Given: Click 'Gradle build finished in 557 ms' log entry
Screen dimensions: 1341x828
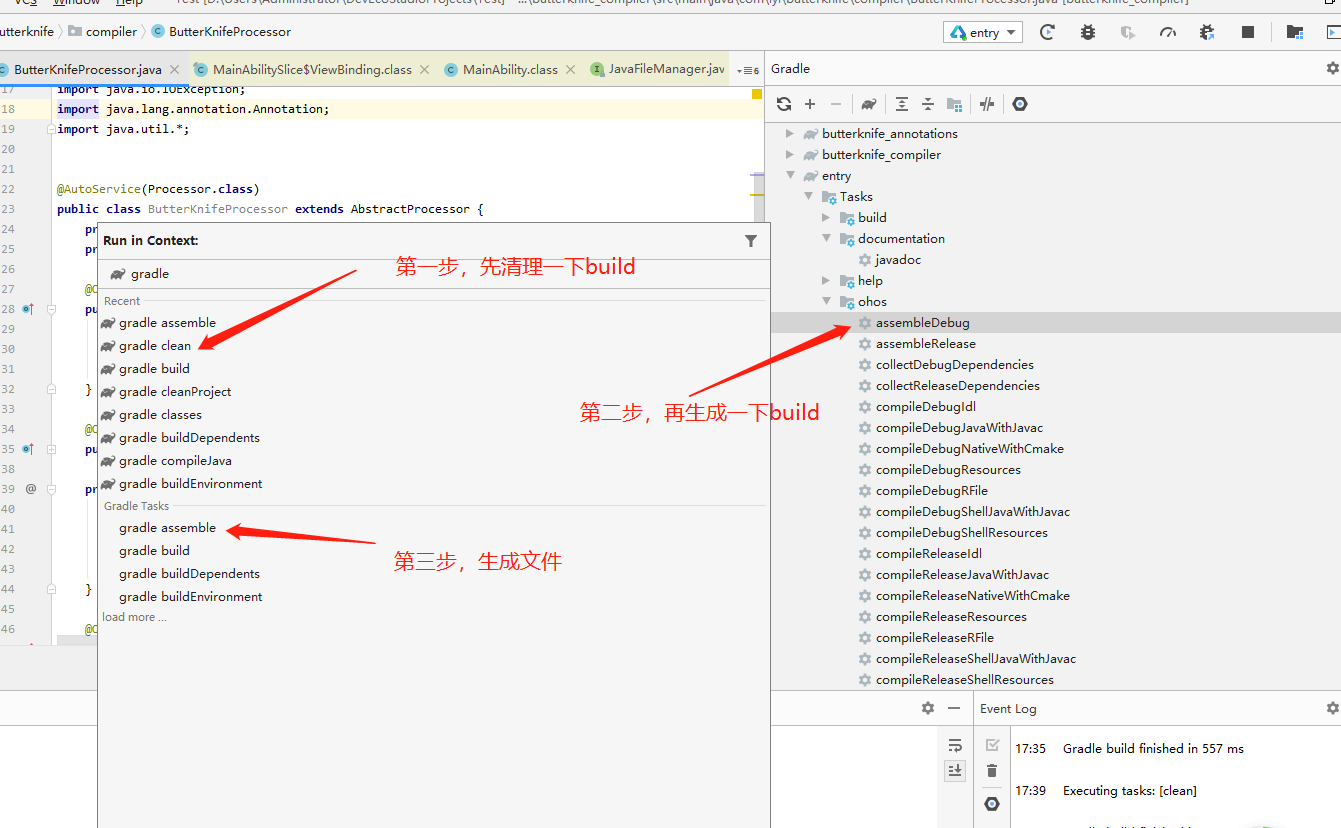Looking at the screenshot, I should point(1153,748).
